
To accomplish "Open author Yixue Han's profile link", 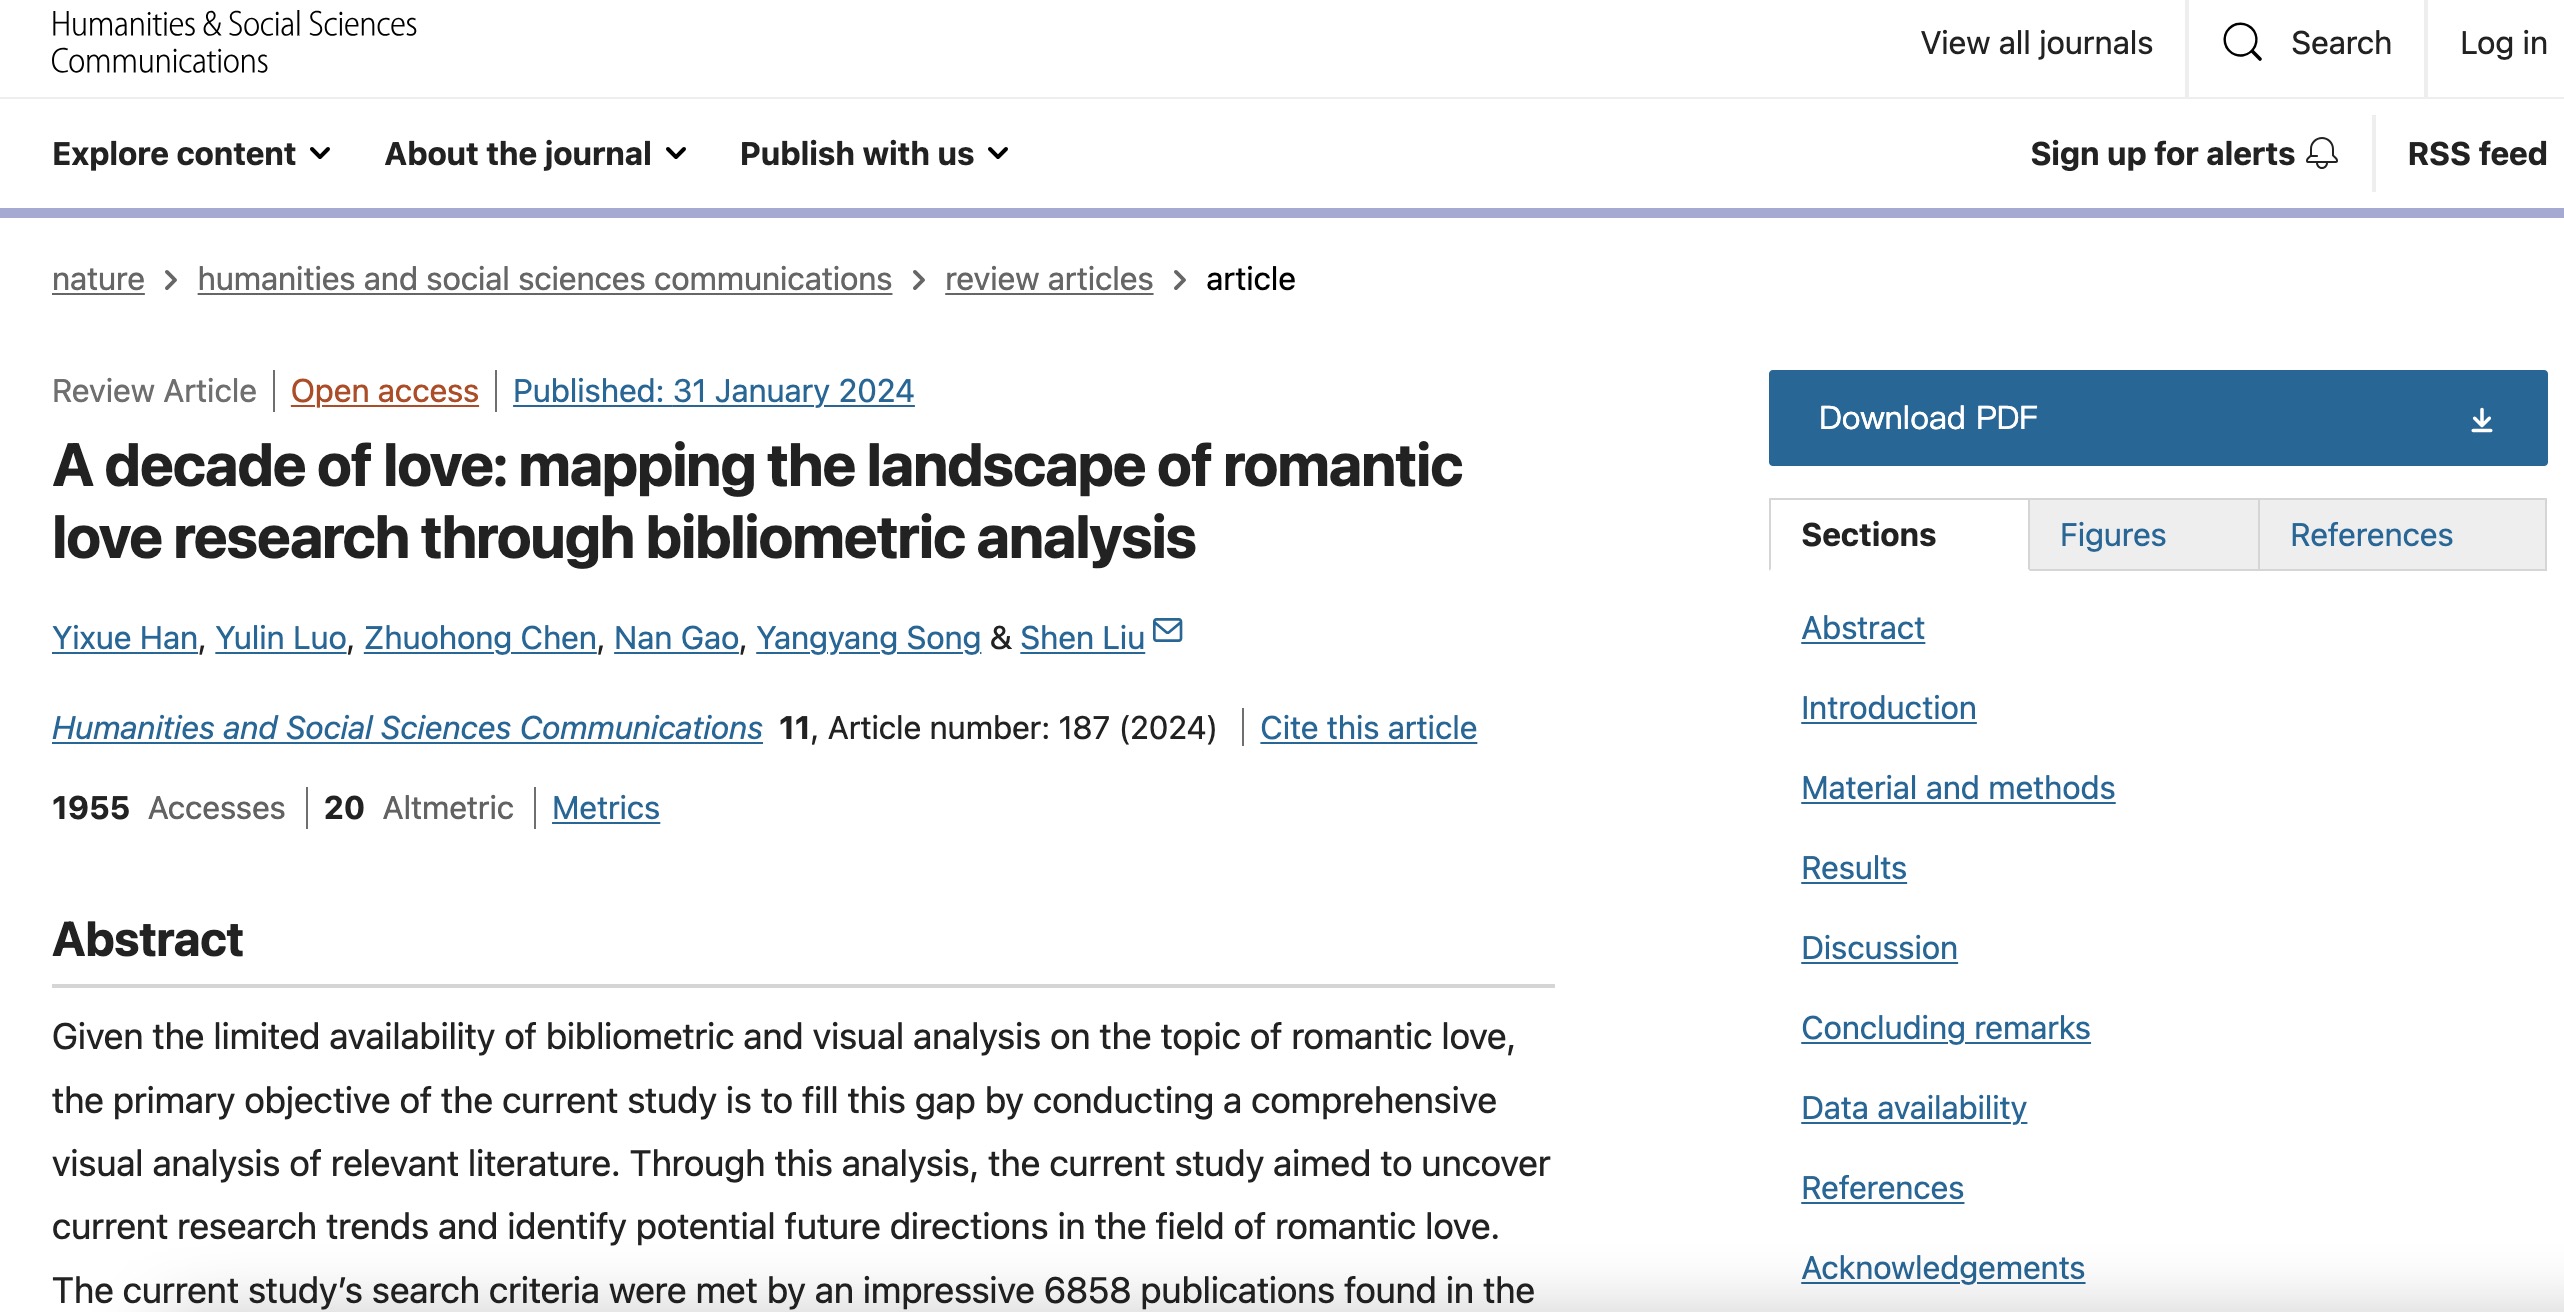I will pos(124,638).
